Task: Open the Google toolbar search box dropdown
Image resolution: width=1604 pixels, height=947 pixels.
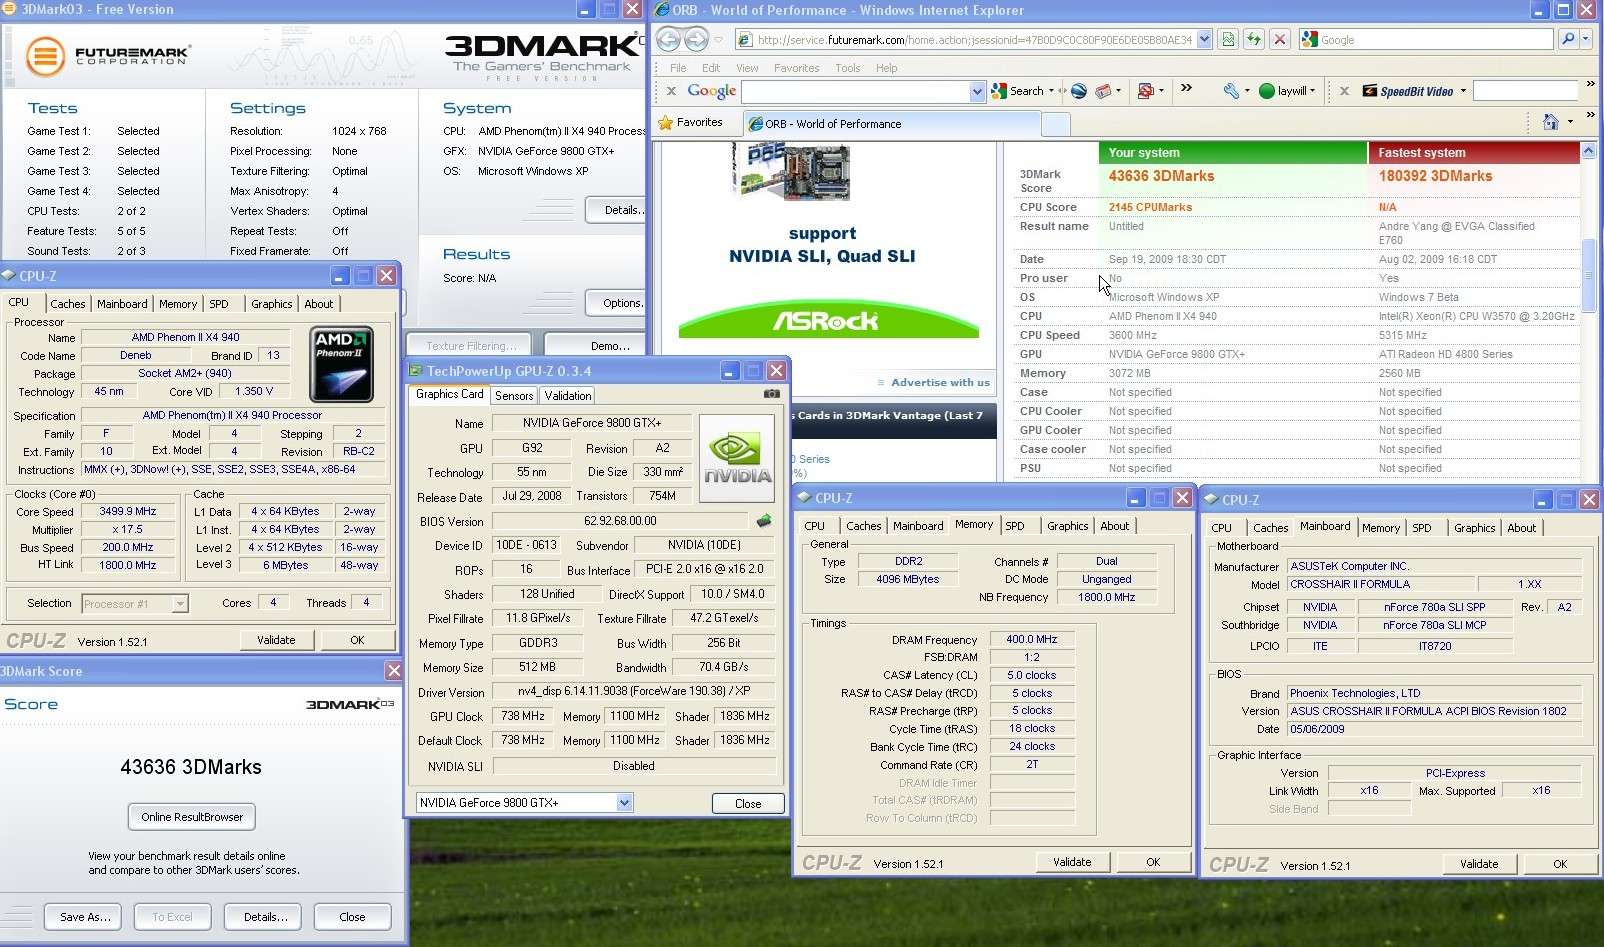Action: (x=977, y=91)
